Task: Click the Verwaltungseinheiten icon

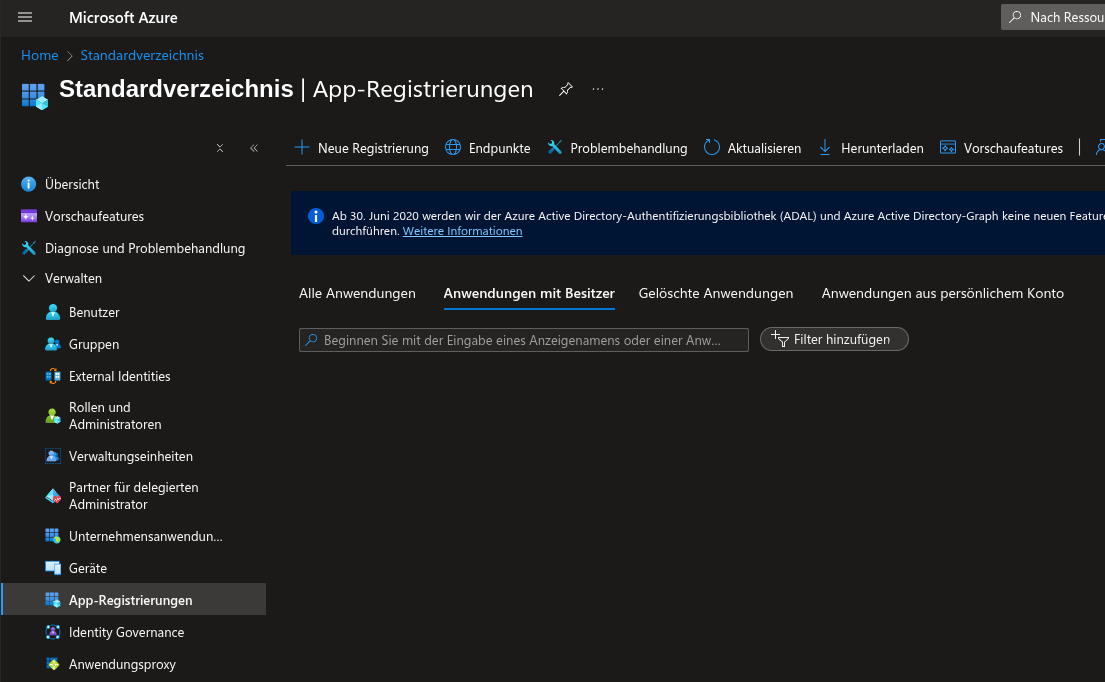Action: click(x=53, y=456)
